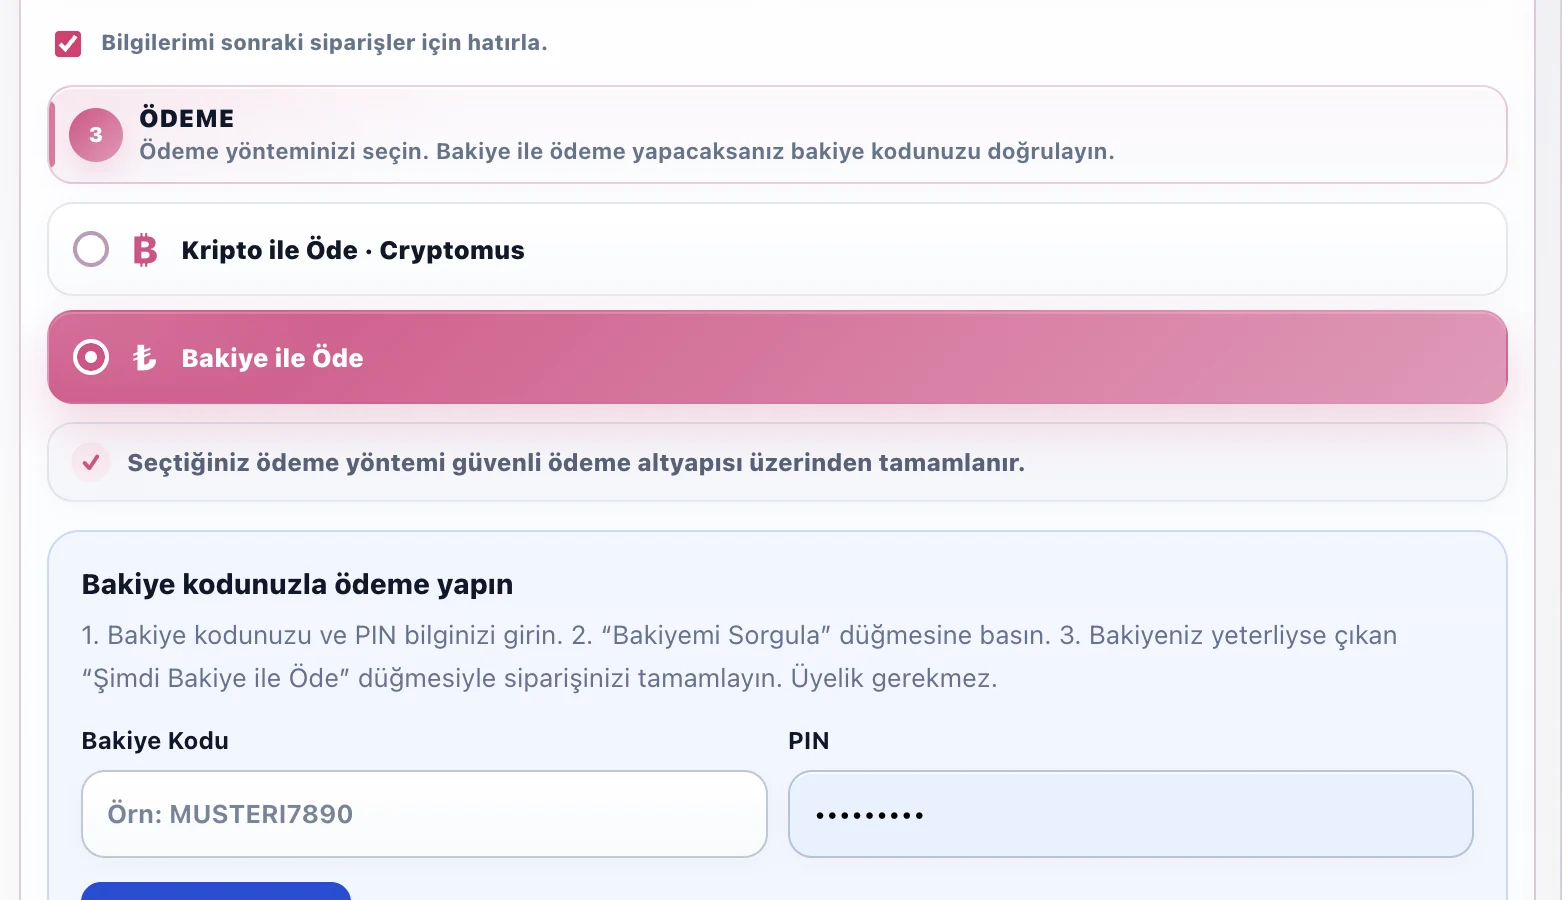The height and width of the screenshot is (900, 1563).
Task: Click the Bitcoin icon beside Kripto ile Öde
Action: (145, 250)
